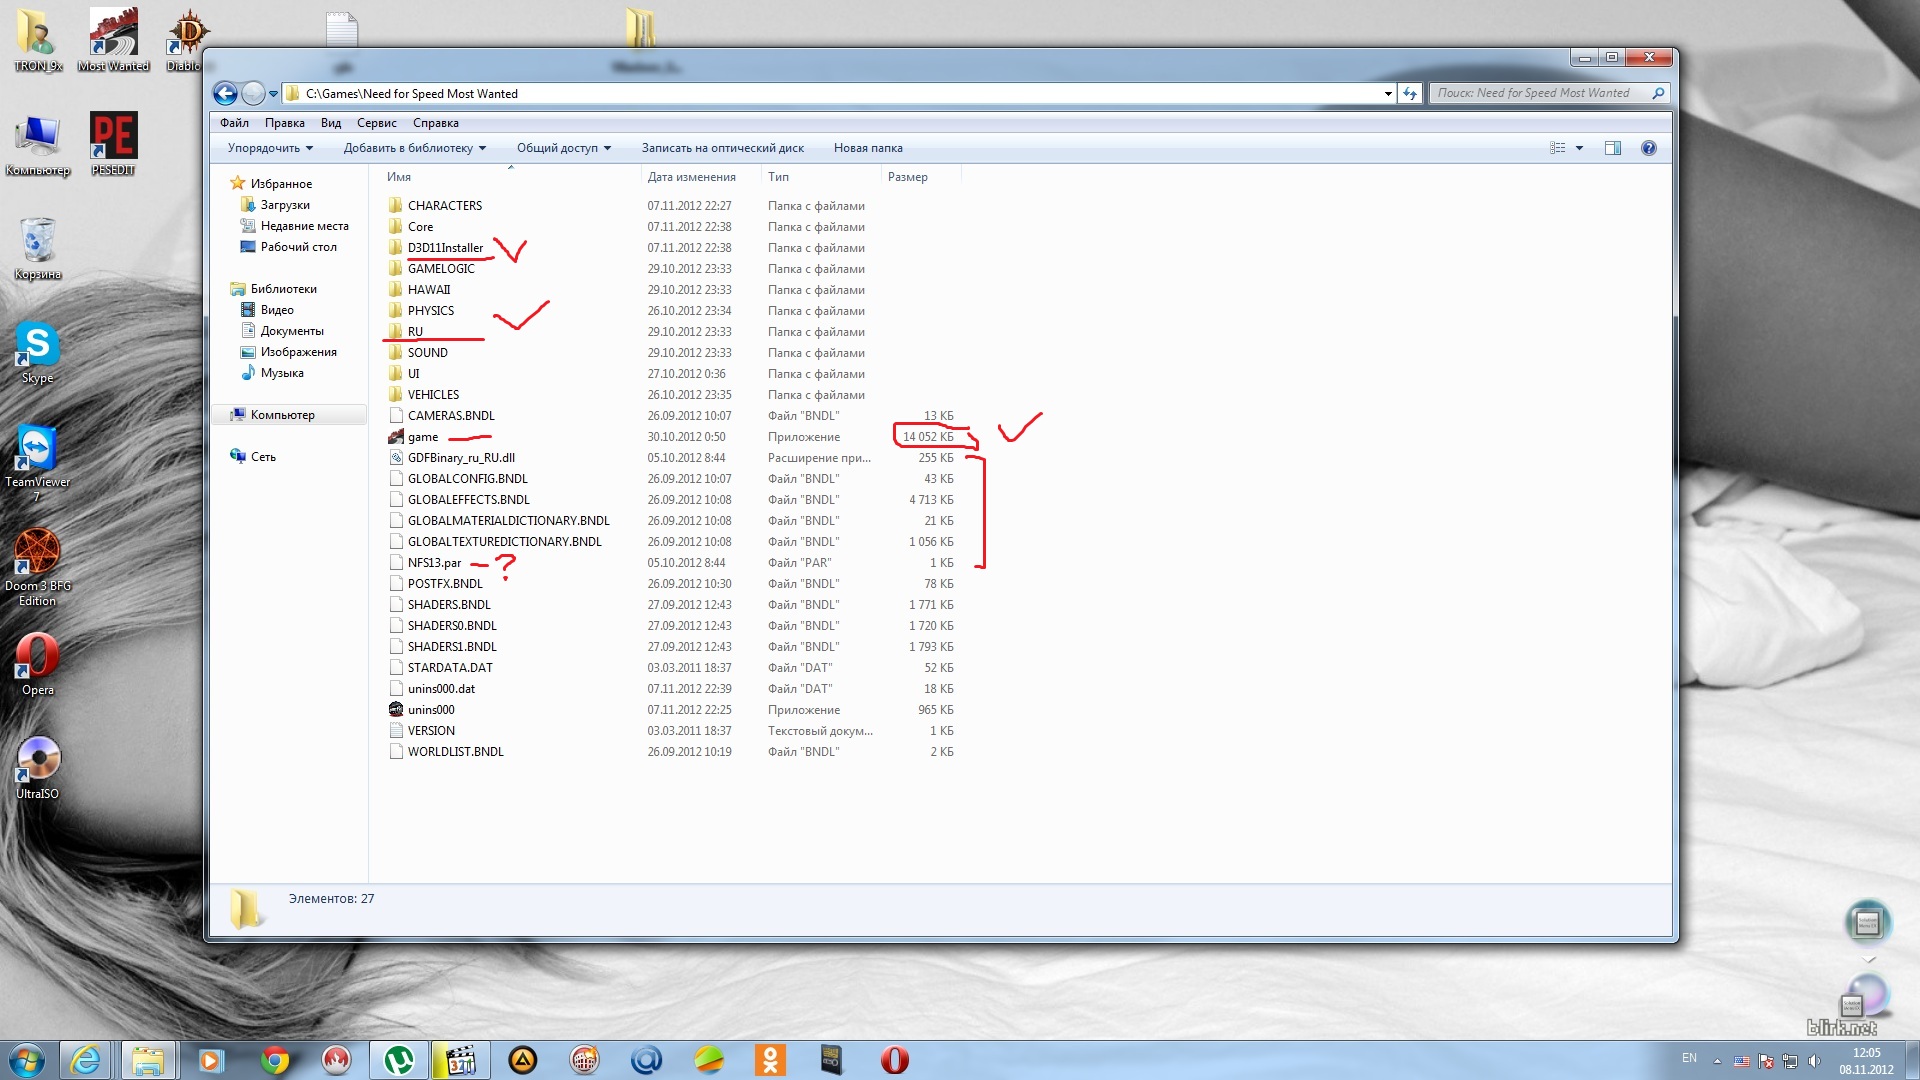The width and height of the screenshot is (1920, 1080).
Task: Select the TRON 9x desktop icon
Action: coord(38,40)
